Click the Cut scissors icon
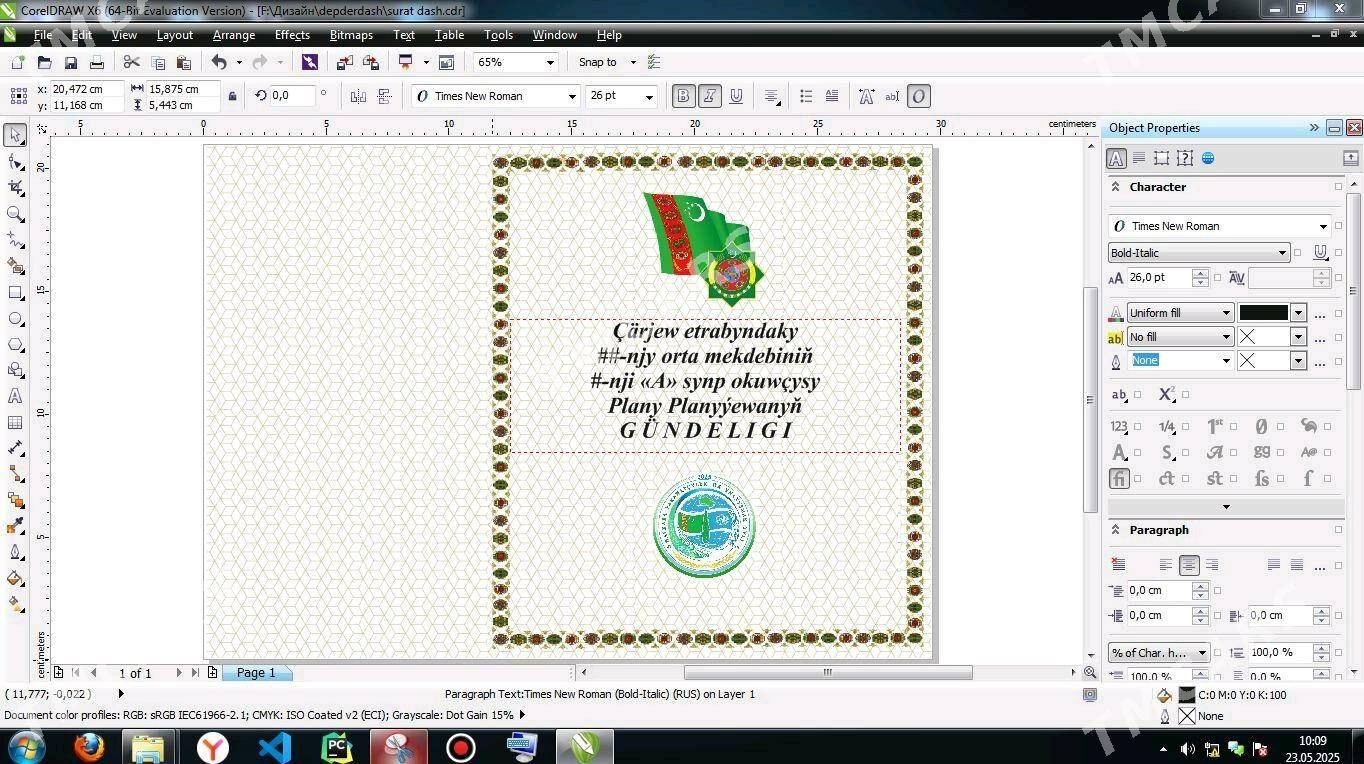This screenshot has width=1364, height=764. tap(131, 62)
